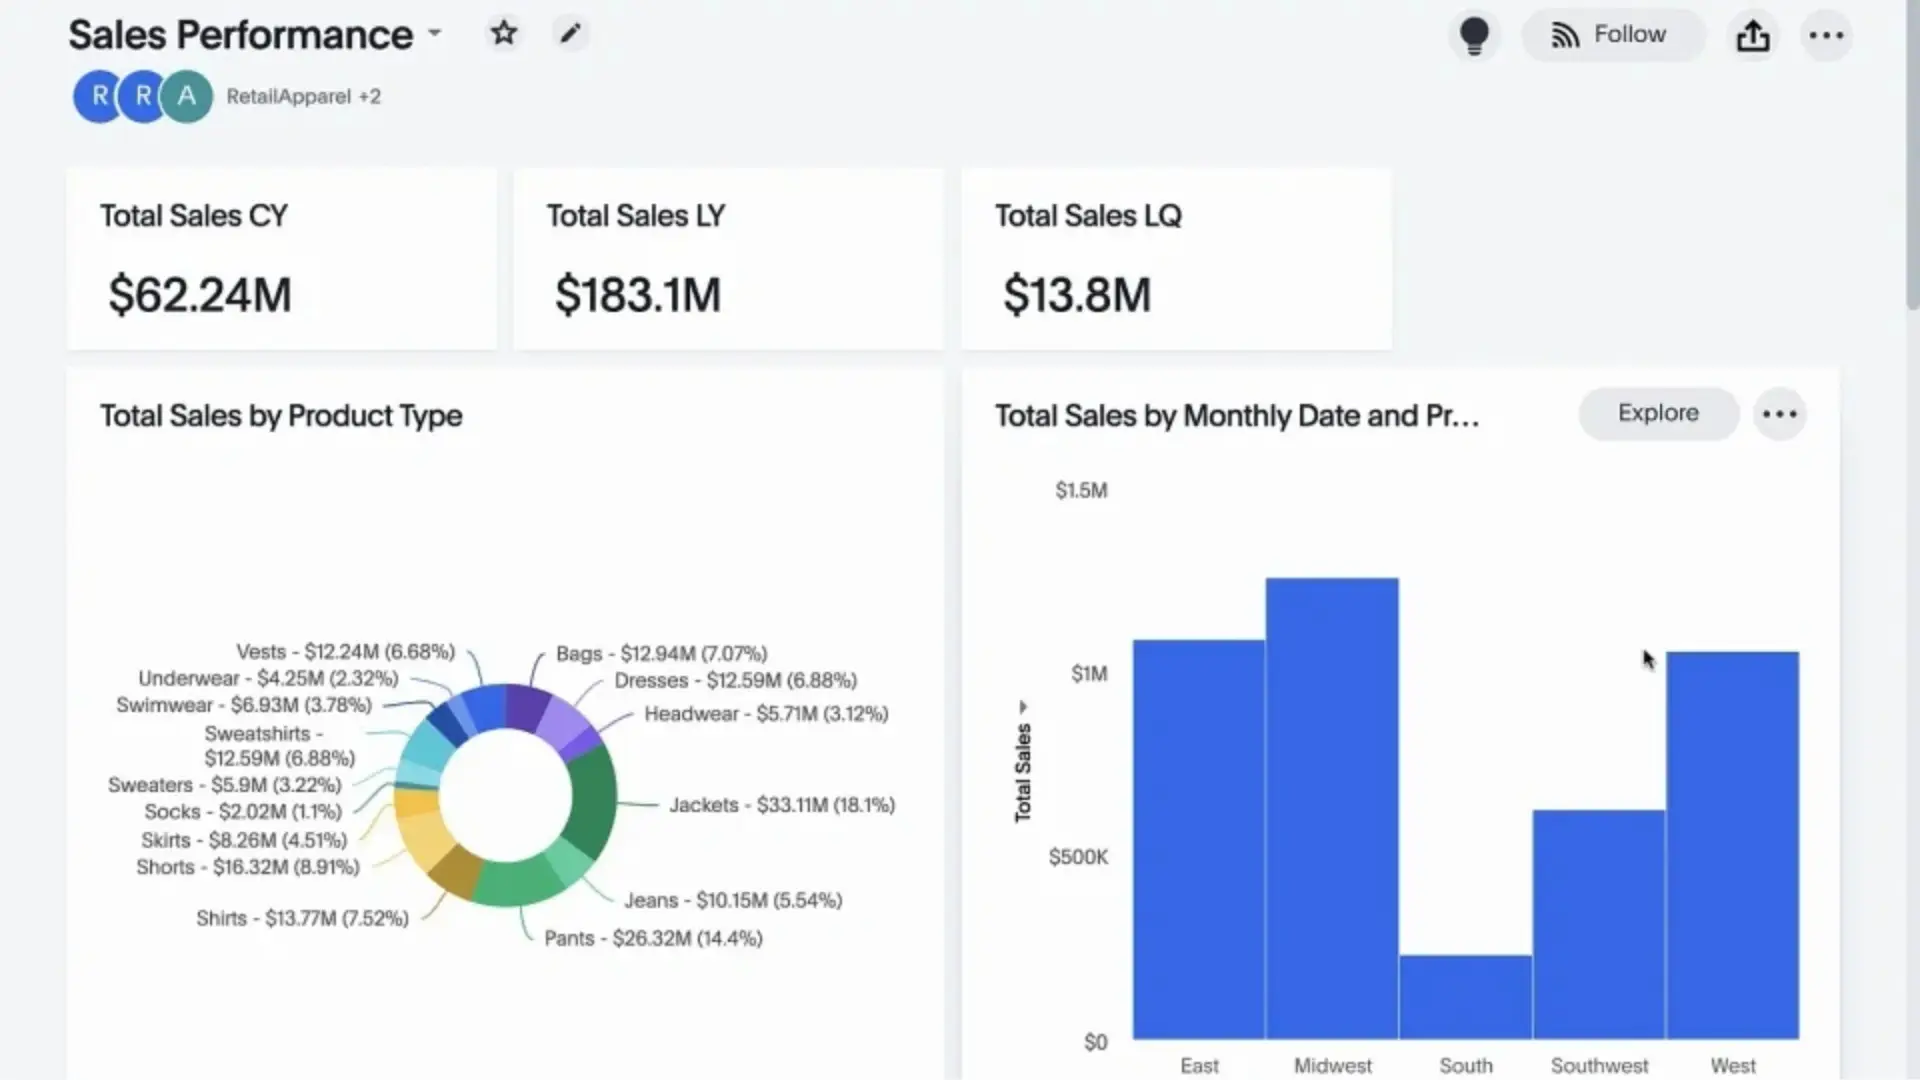
Task: Click the $500K y-axis tick label
Action: tap(1078, 857)
